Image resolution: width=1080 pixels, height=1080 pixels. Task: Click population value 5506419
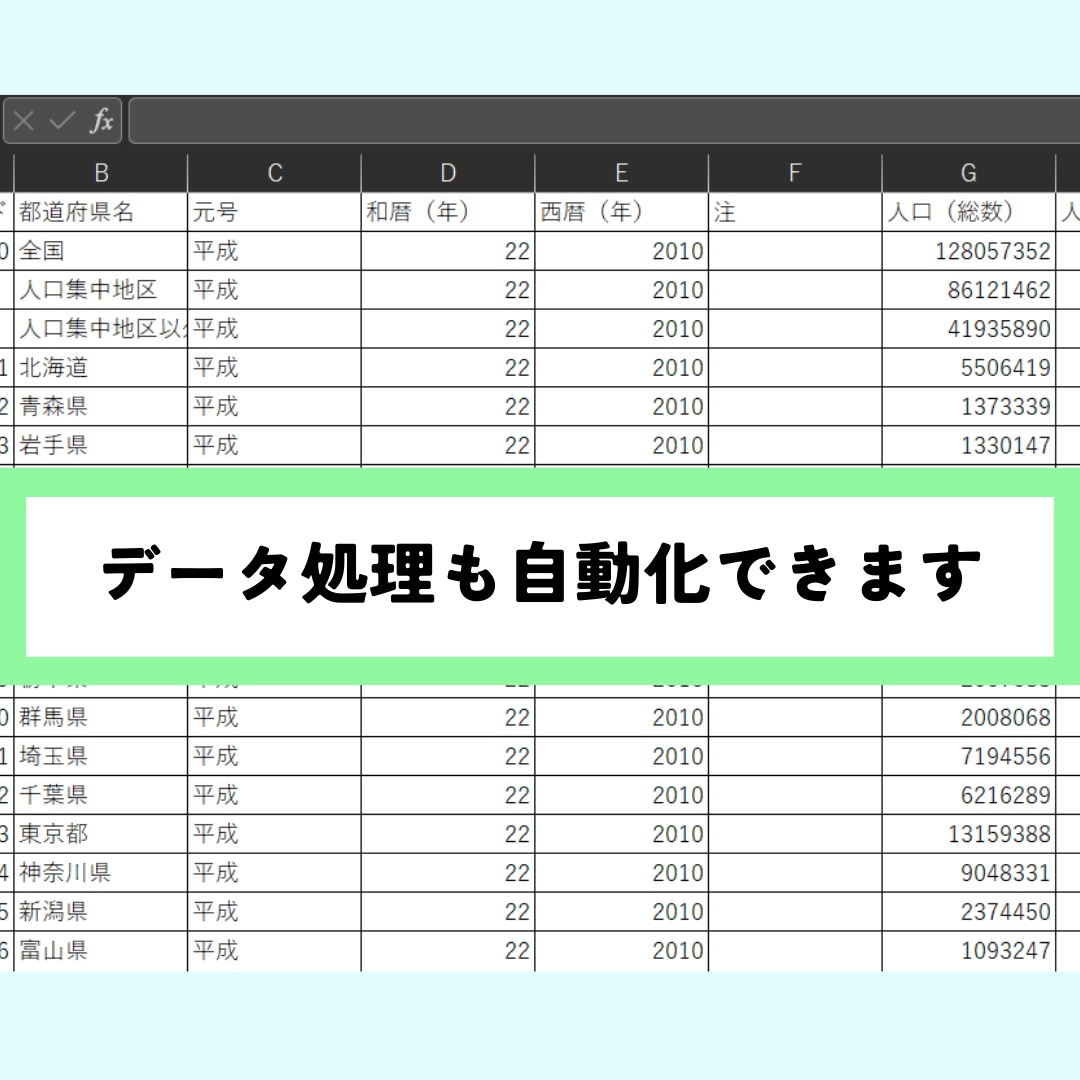click(969, 368)
